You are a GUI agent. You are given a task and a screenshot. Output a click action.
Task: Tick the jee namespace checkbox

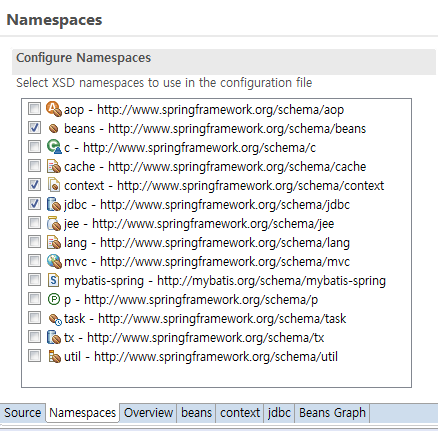click(x=34, y=223)
